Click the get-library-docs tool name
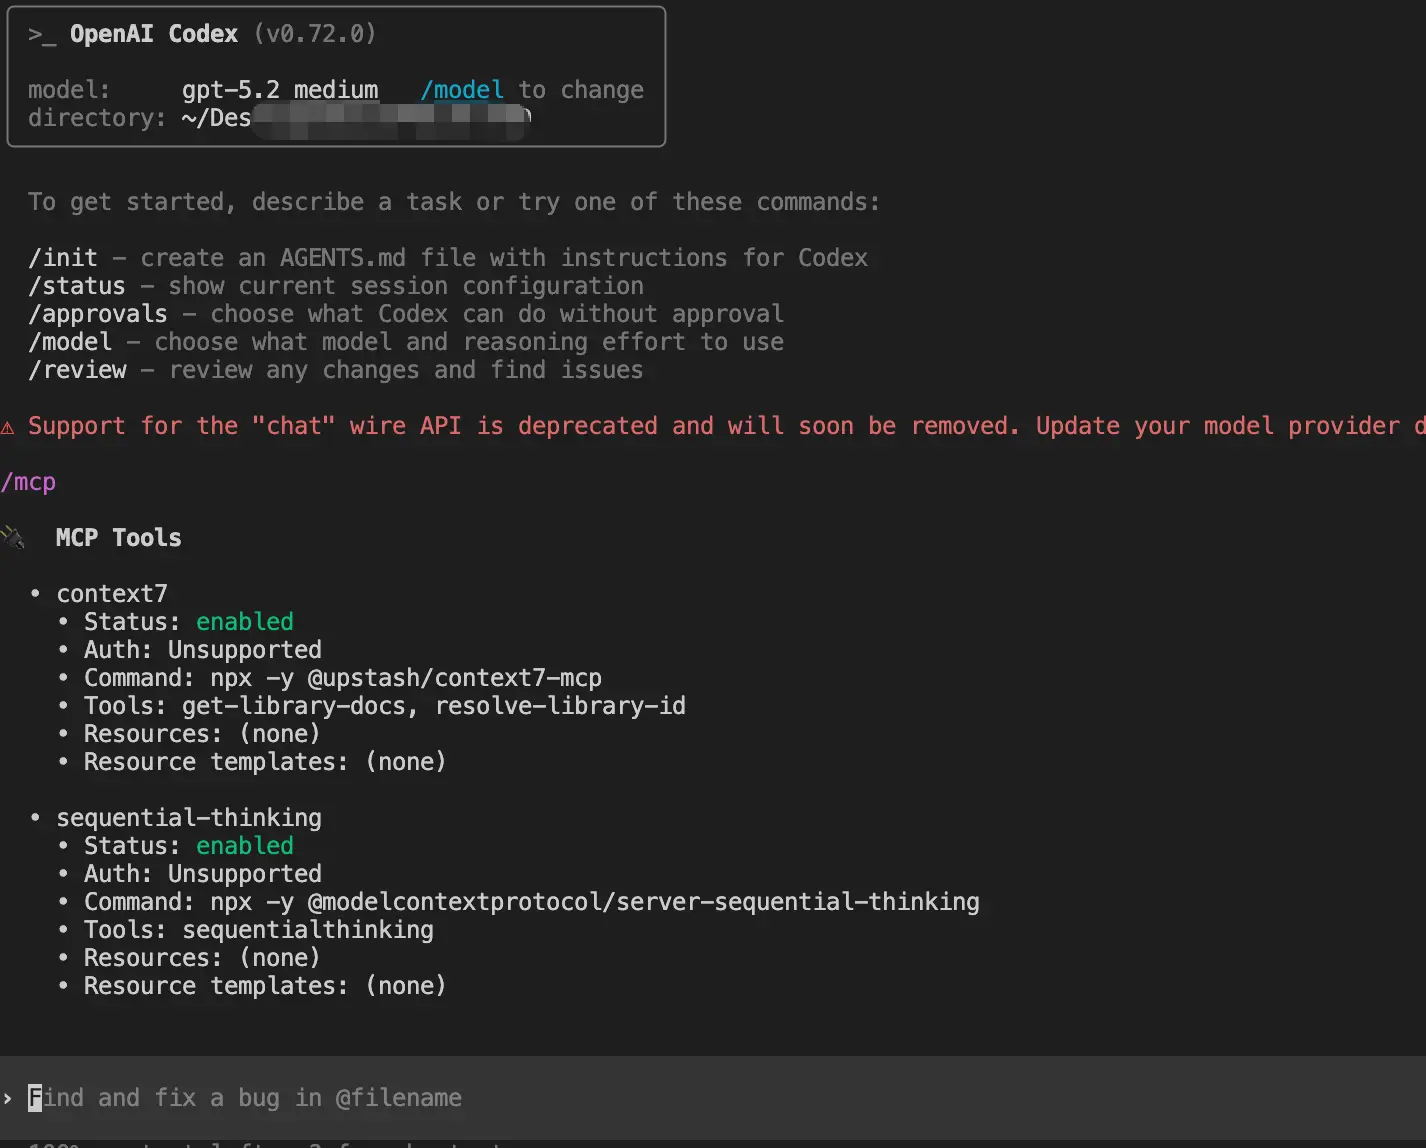 [293, 706]
